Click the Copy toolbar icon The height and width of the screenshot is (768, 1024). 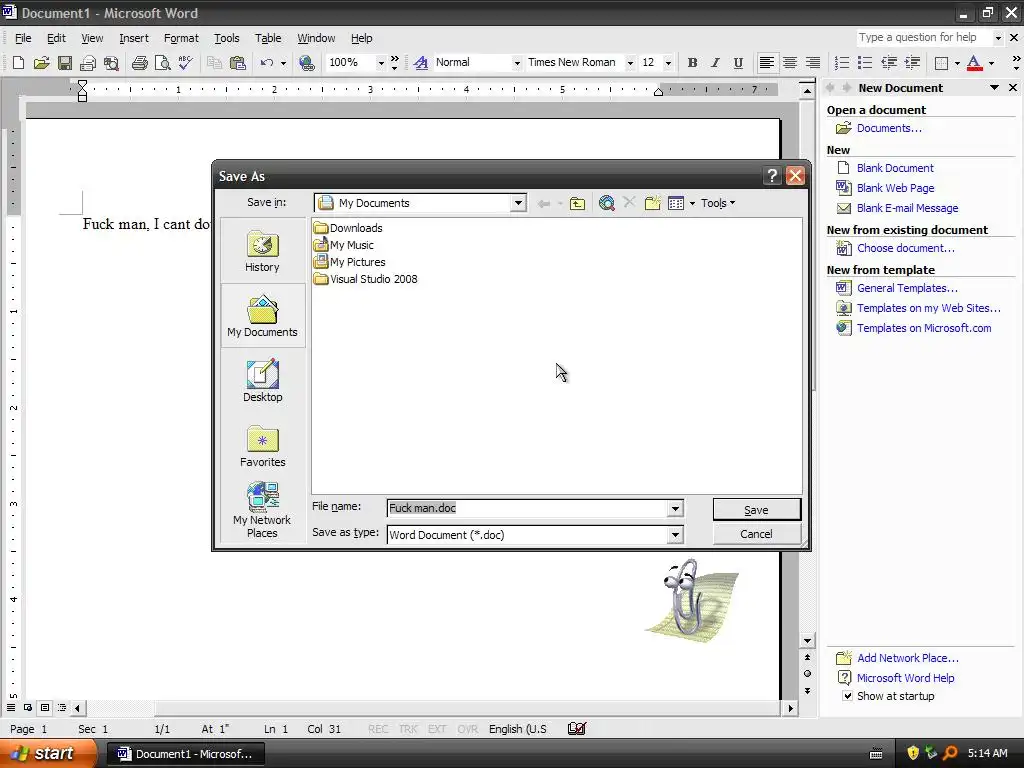point(214,63)
